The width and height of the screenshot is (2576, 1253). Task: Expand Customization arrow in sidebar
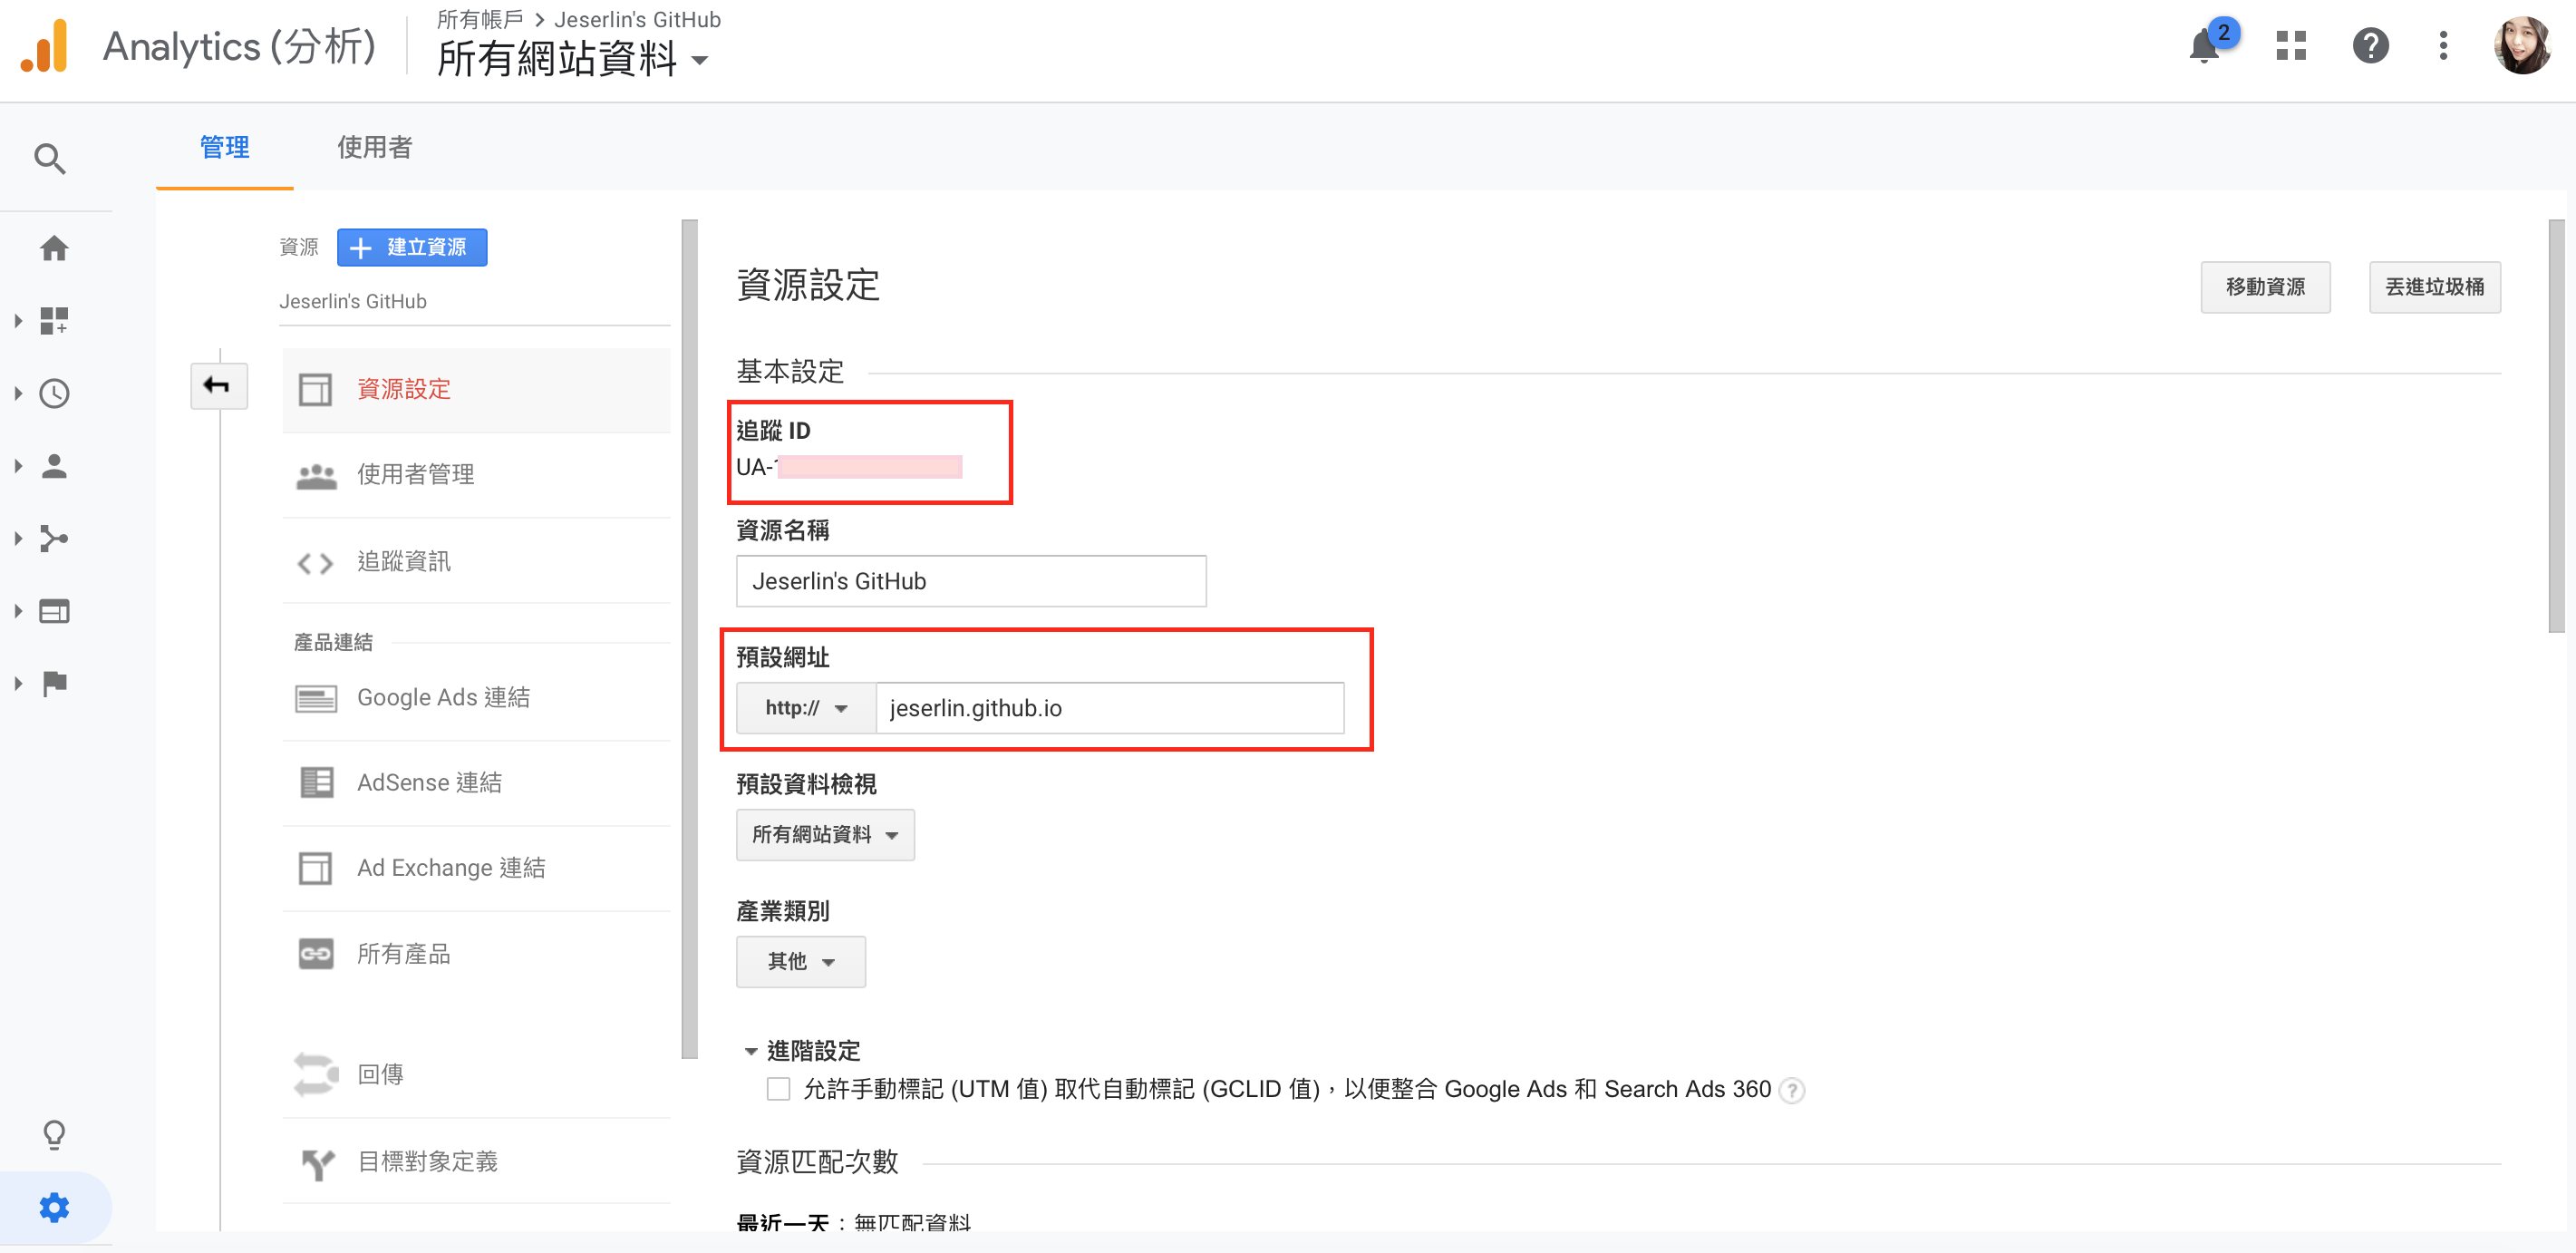point(18,321)
